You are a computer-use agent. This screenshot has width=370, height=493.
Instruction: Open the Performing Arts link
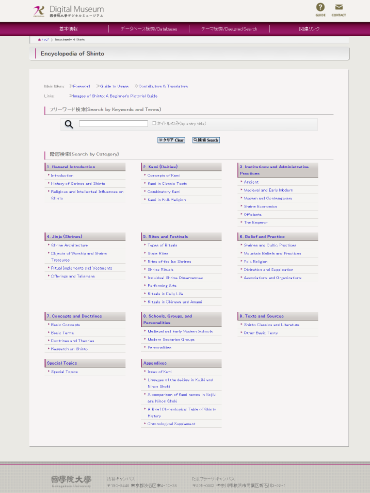tap(162, 286)
